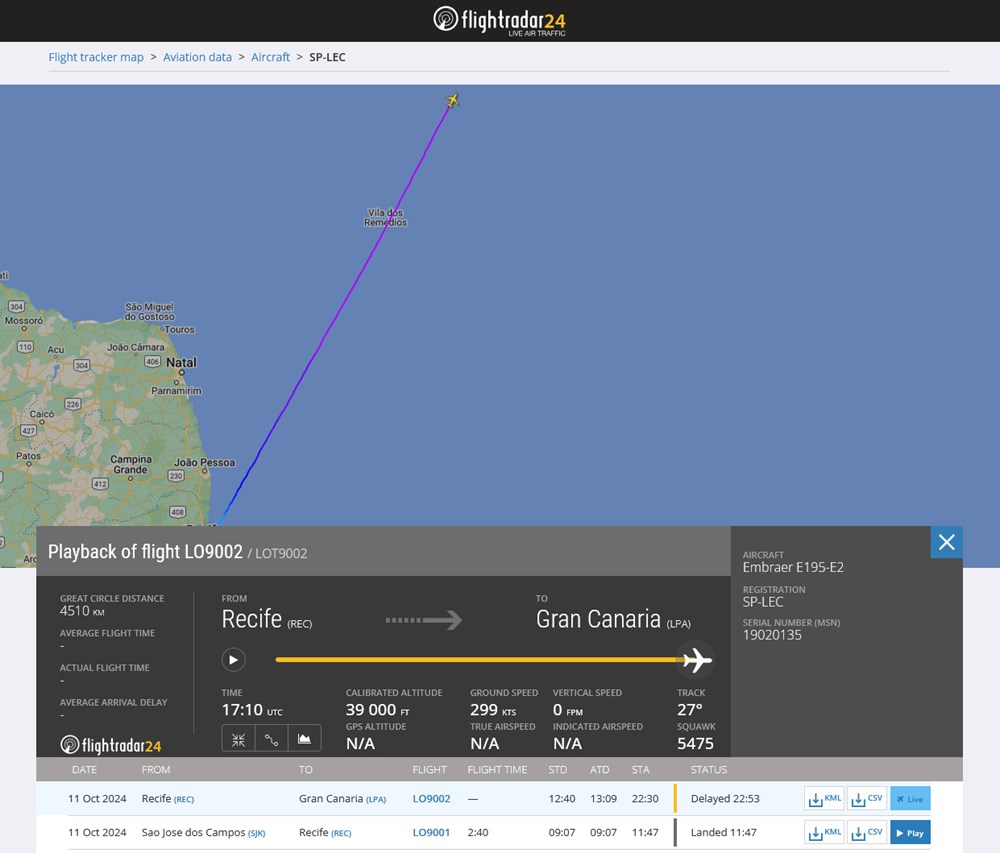Click the 4510 KM great circle distance

point(82,611)
